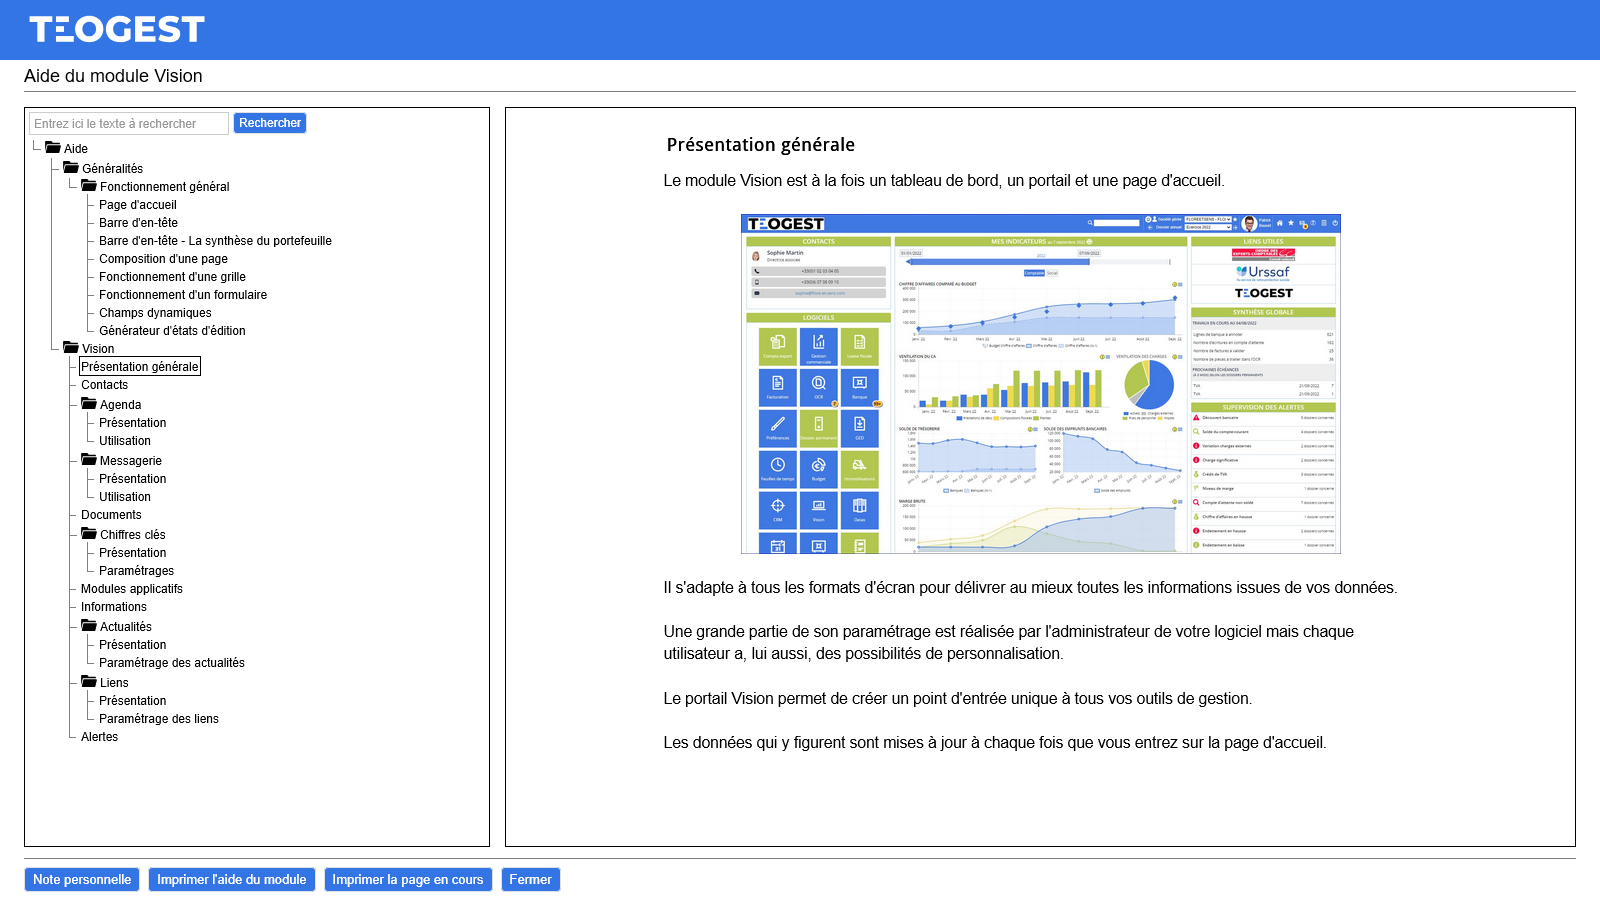This screenshot has width=1600, height=900.
Task: Open the Contacts help topic
Action: click(104, 385)
